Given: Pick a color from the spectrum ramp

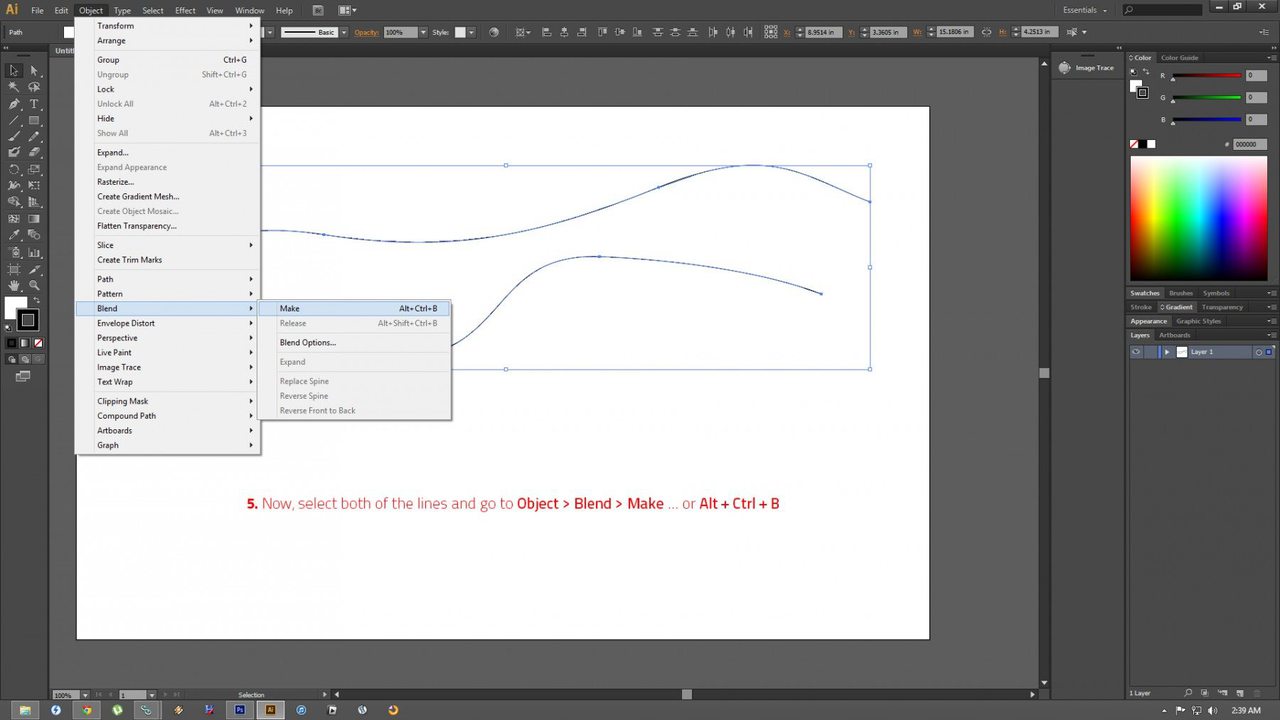Looking at the screenshot, I should (1199, 219).
